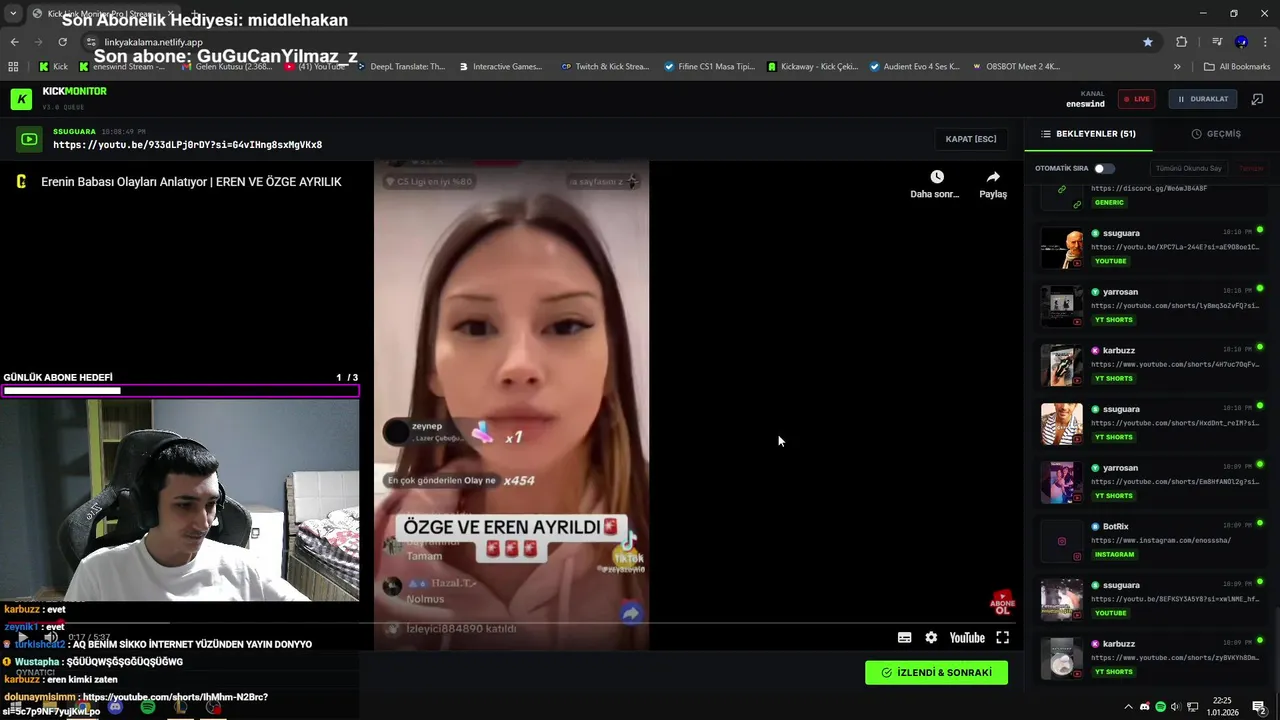The image size is (1280, 720).
Task: Click thumbnail of yarrosan lyBmq3oZvFQ entry
Action: 1061,306
